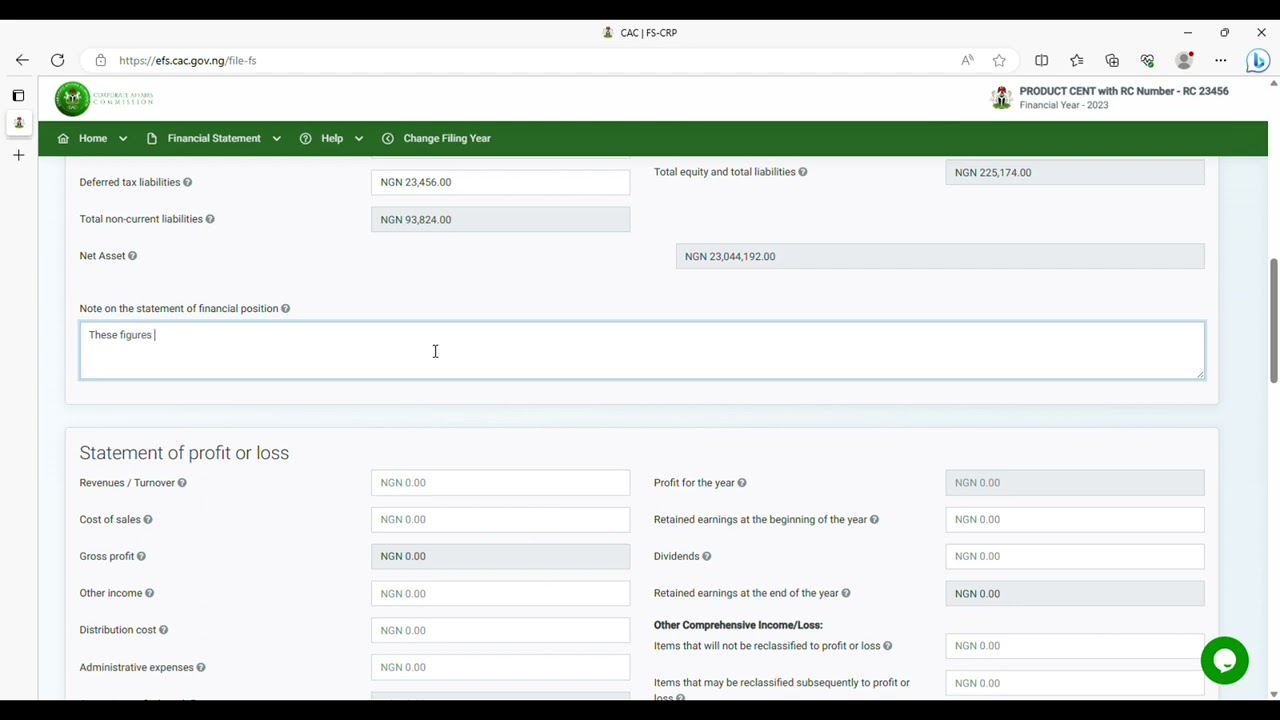This screenshot has width=1280, height=720.
Task: Click the Distribution cost amount field
Action: point(500,630)
